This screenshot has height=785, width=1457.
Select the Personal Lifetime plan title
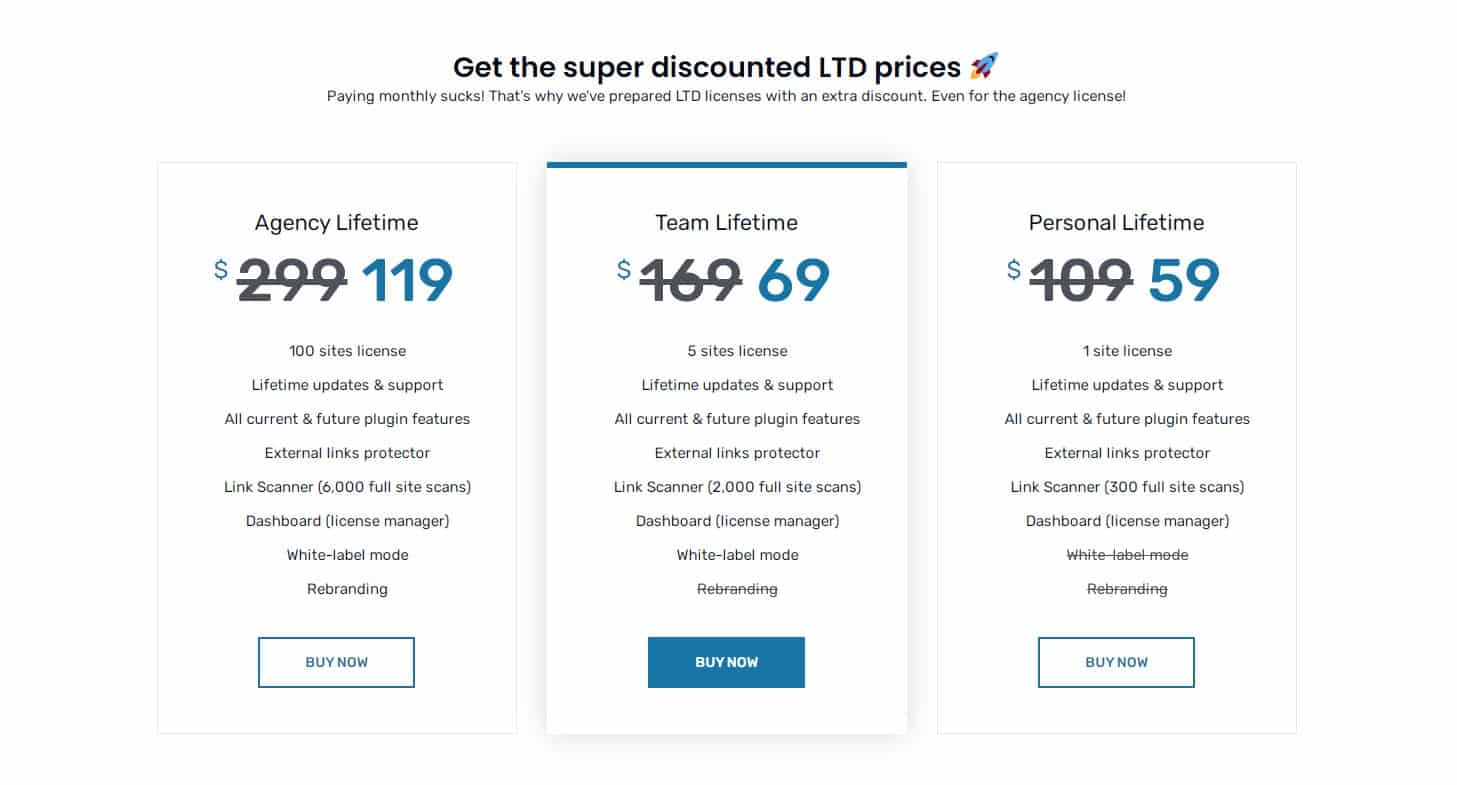(x=1117, y=222)
